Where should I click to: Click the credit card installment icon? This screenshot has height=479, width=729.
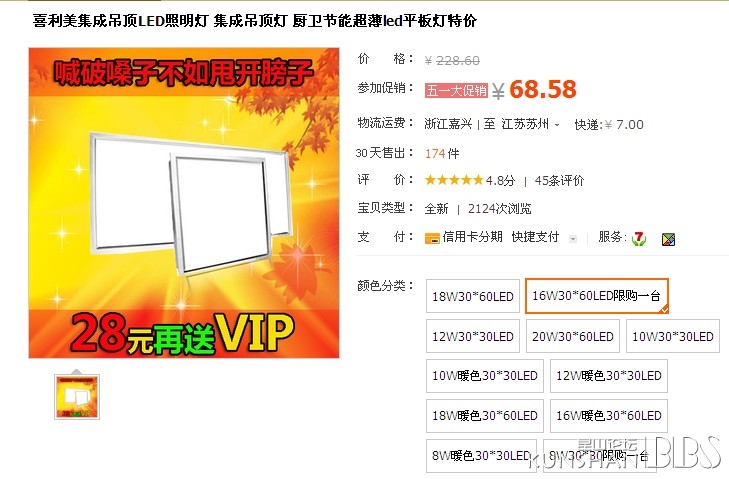coord(432,238)
